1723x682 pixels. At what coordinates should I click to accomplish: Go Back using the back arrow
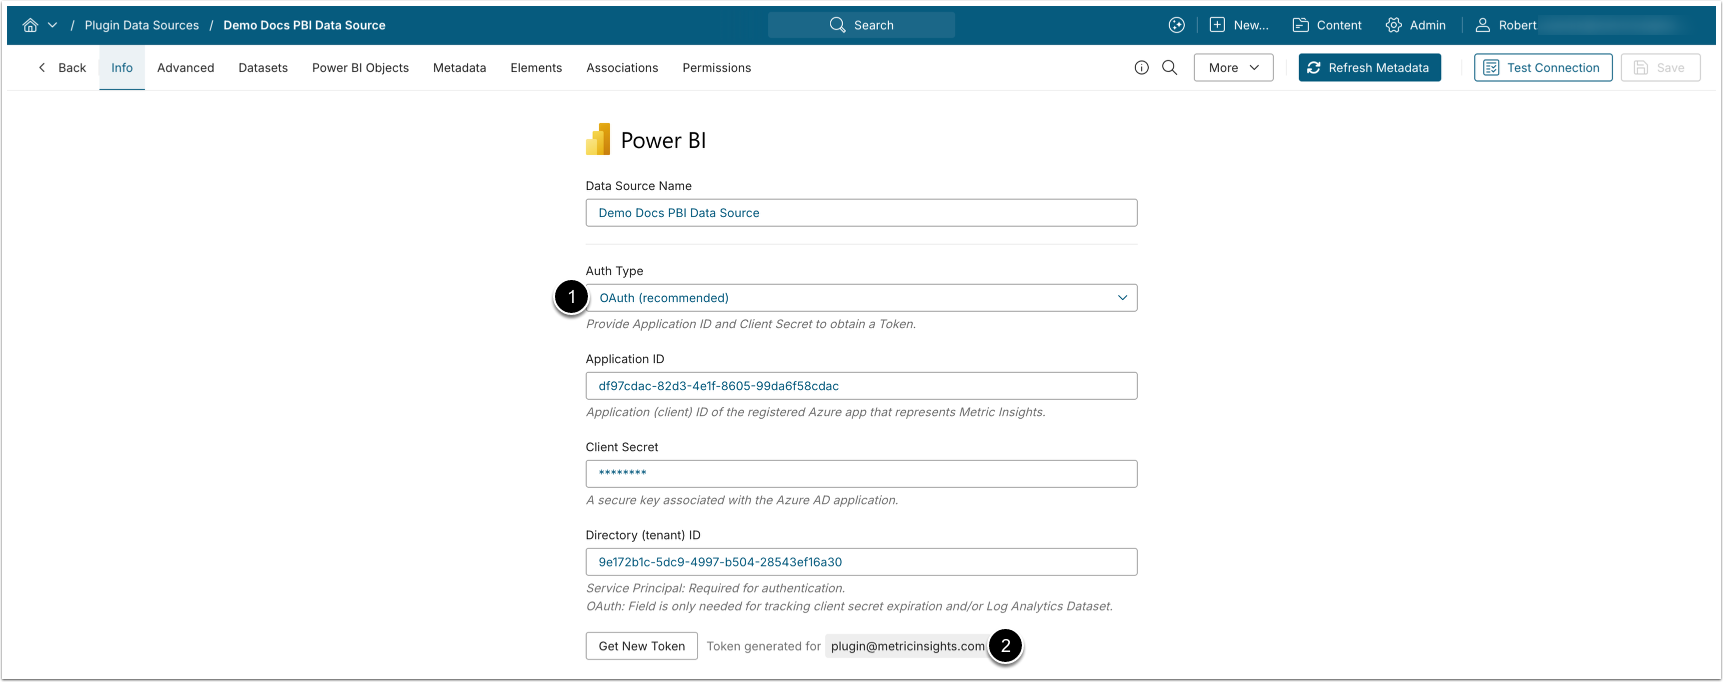point(62,68)
